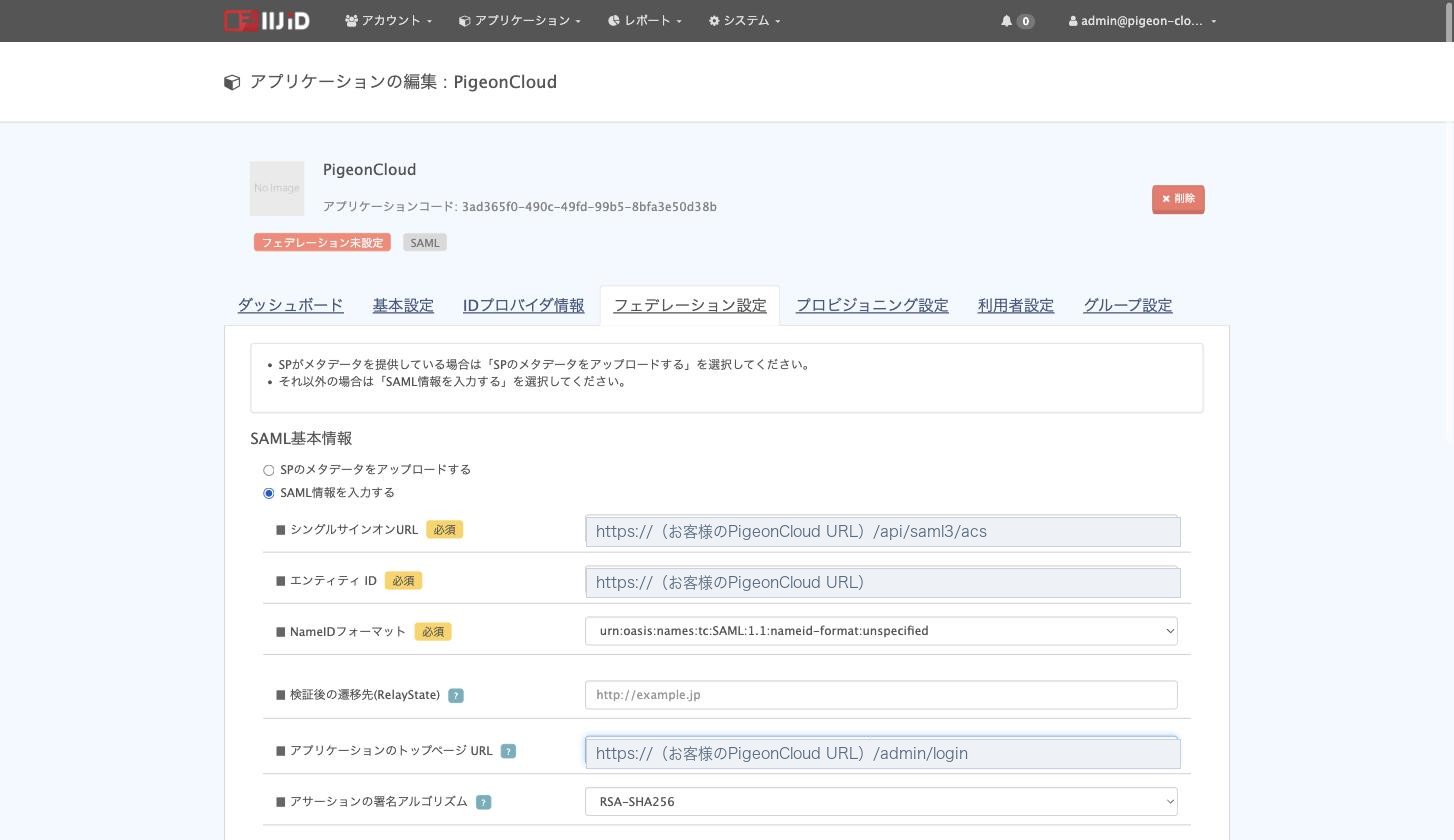Switch to the グループ設定 tab

coord(1128,305)
